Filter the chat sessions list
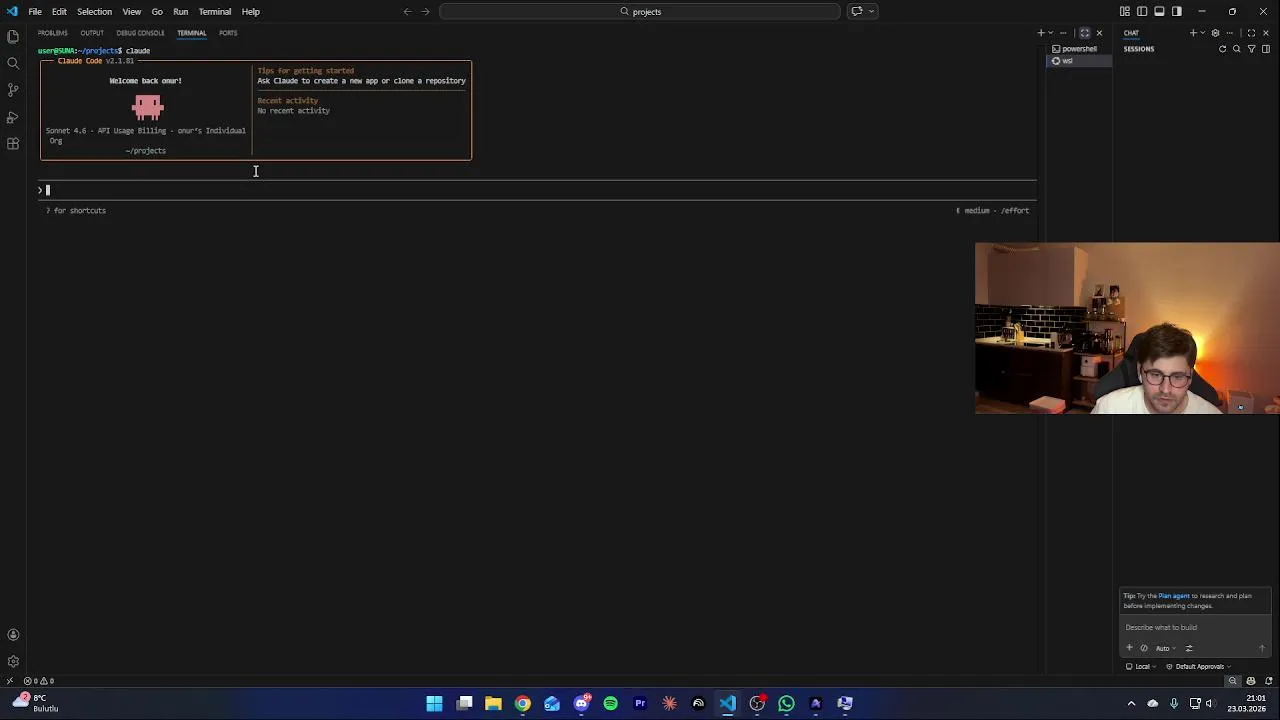 (1251, 49)
